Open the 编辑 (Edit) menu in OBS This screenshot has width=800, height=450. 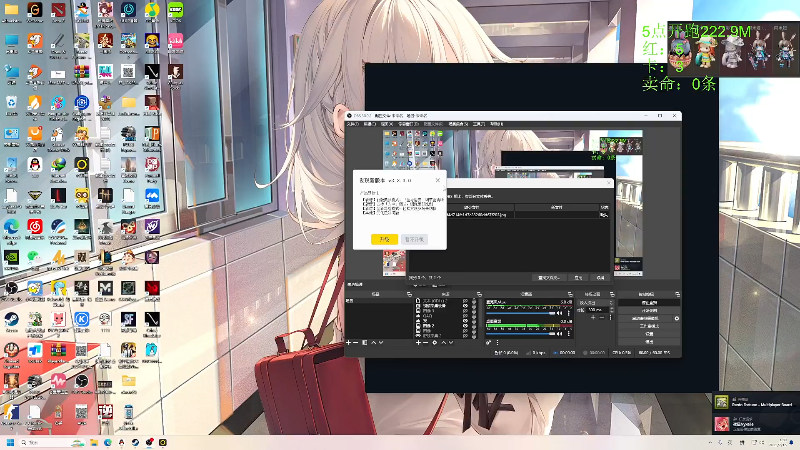coord(369,124)
